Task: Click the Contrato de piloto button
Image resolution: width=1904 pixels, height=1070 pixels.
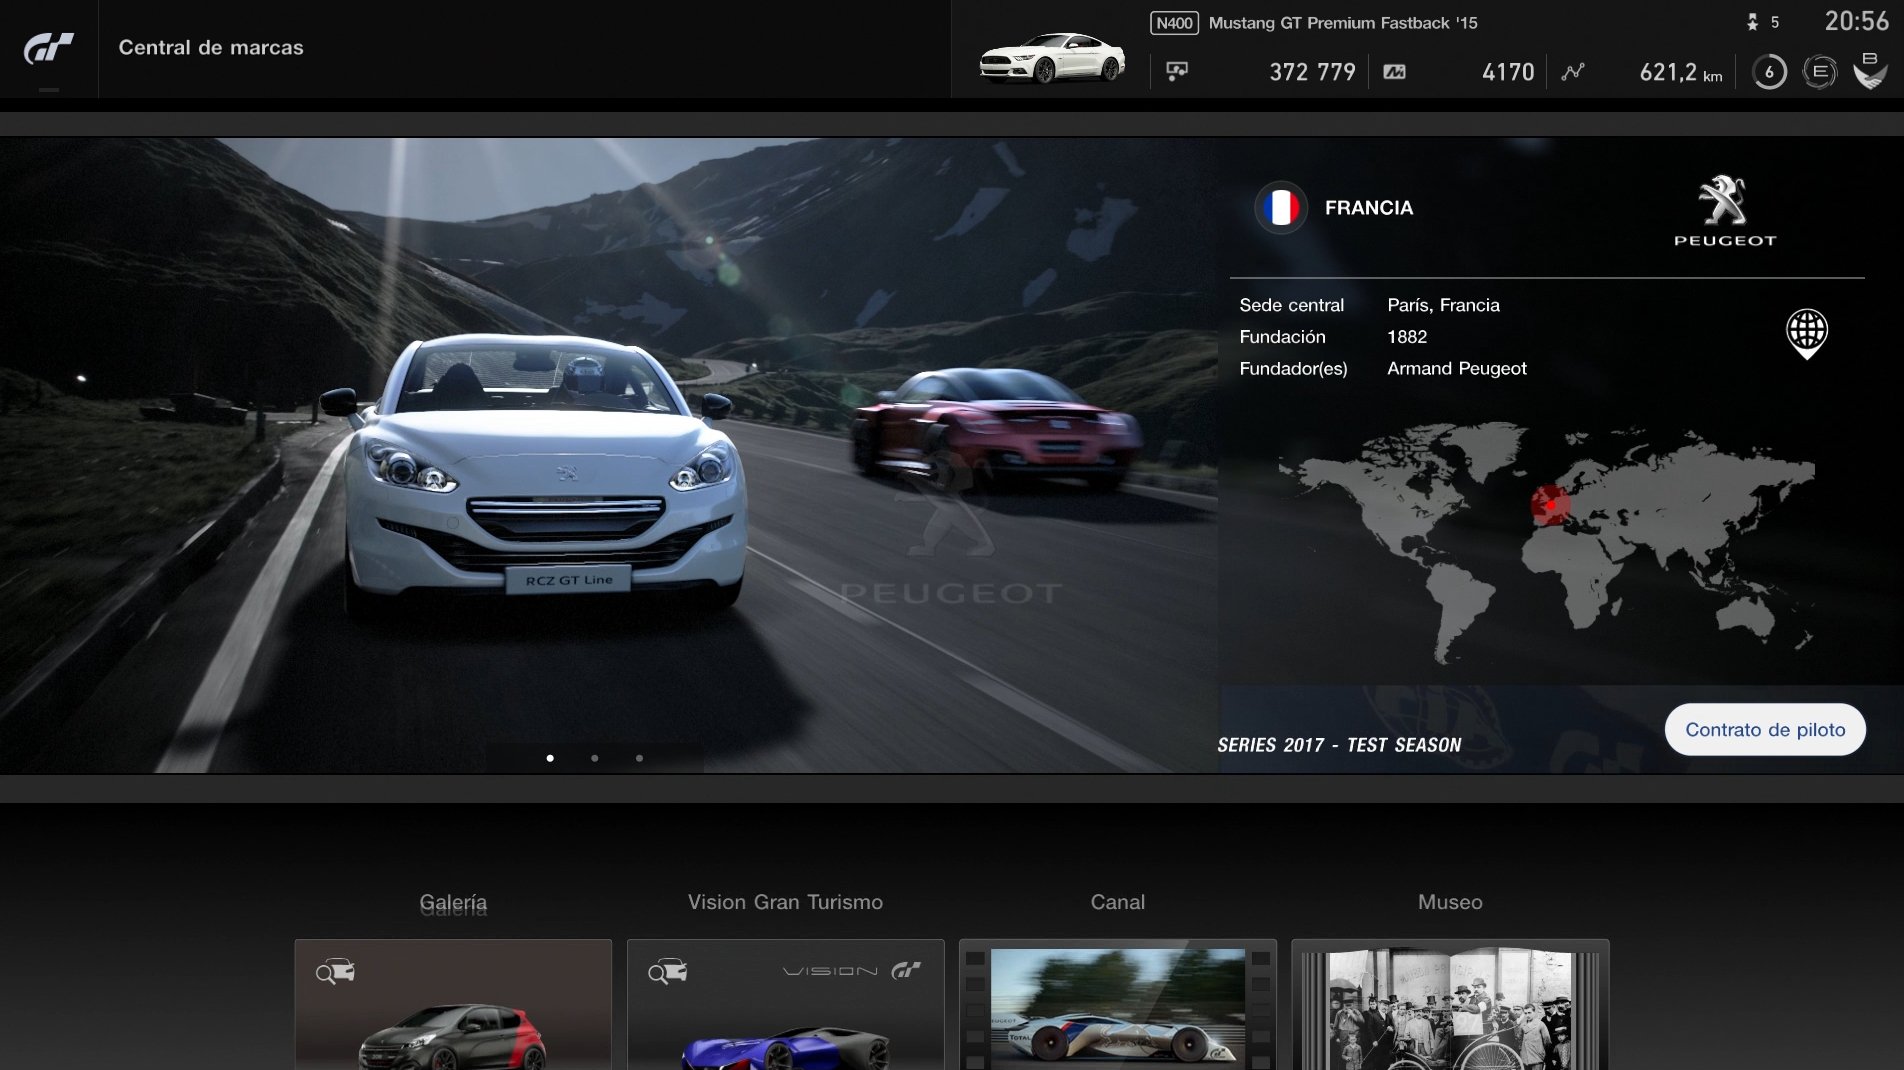Action: pos(1764,729)
